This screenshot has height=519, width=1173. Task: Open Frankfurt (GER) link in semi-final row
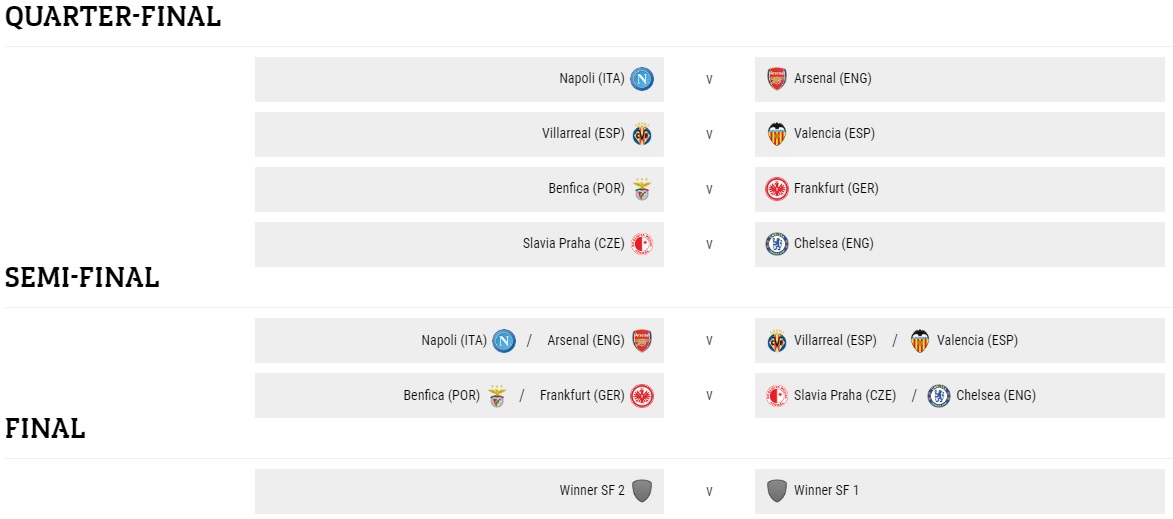click(x=582, y=396)
